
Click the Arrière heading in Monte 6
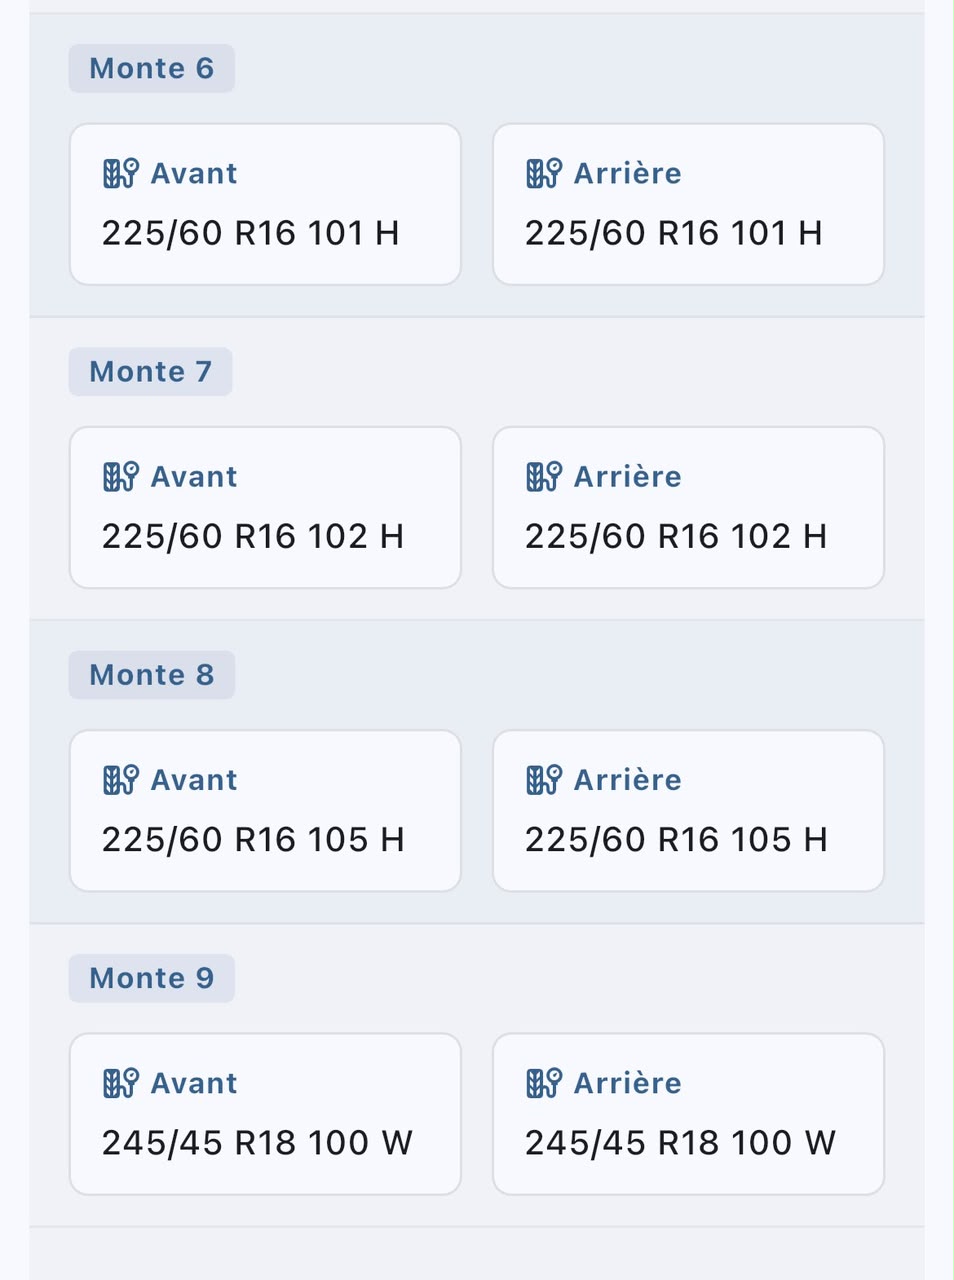pyautogui.click(x=628, y=173)
